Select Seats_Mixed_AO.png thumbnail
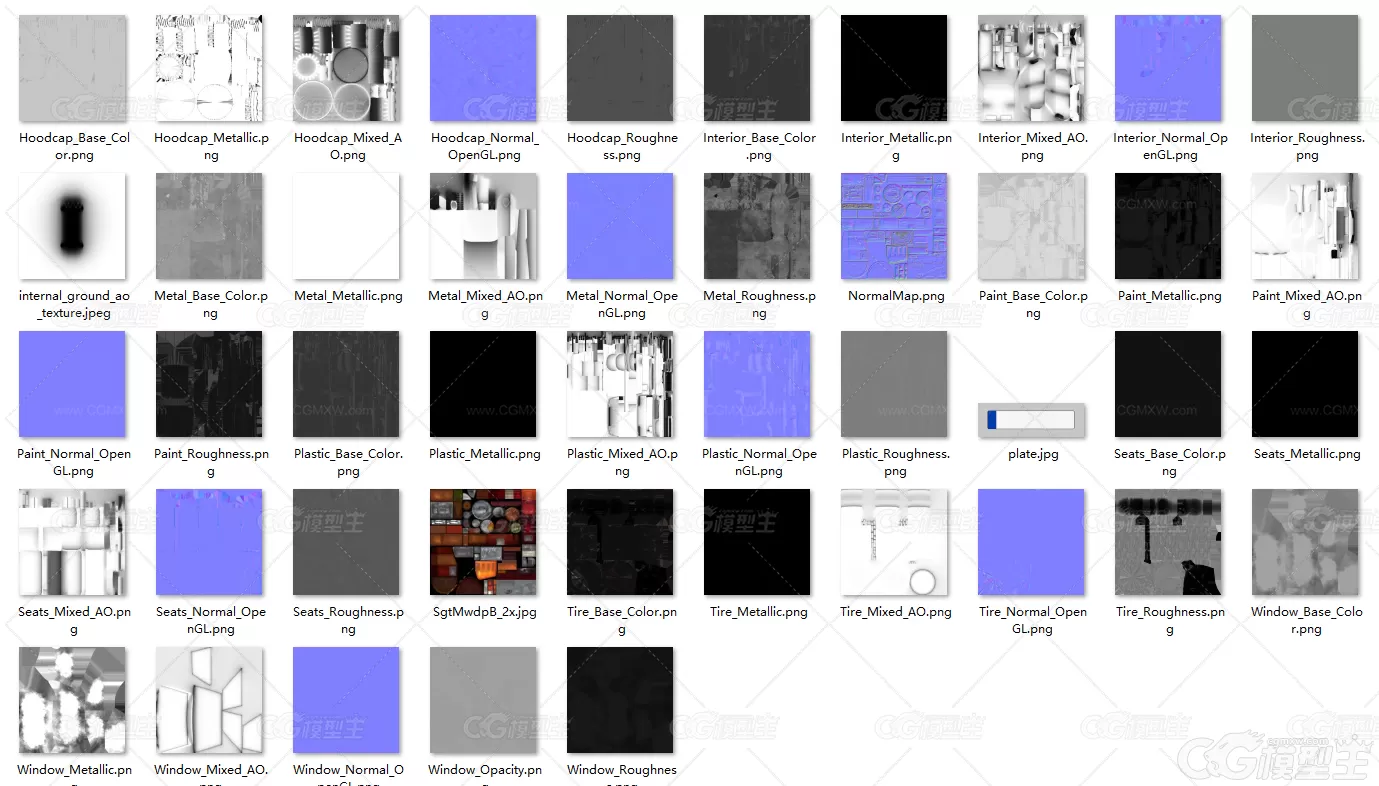 72,542
